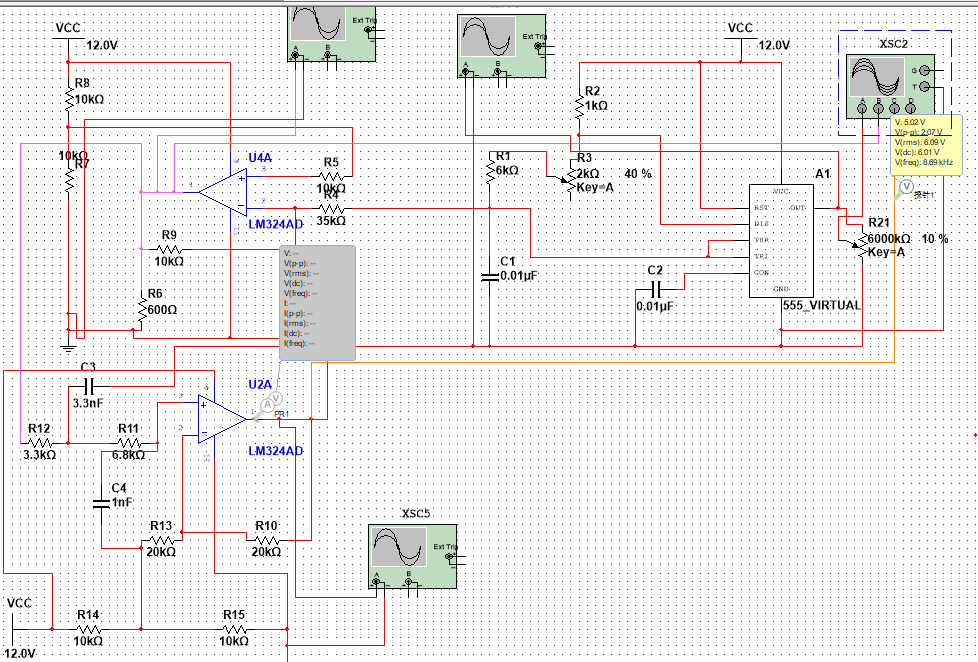This screenshot has width=978, height=662.
Task: Click the yellow probe readout tooltip
Action: coord(926,145)
